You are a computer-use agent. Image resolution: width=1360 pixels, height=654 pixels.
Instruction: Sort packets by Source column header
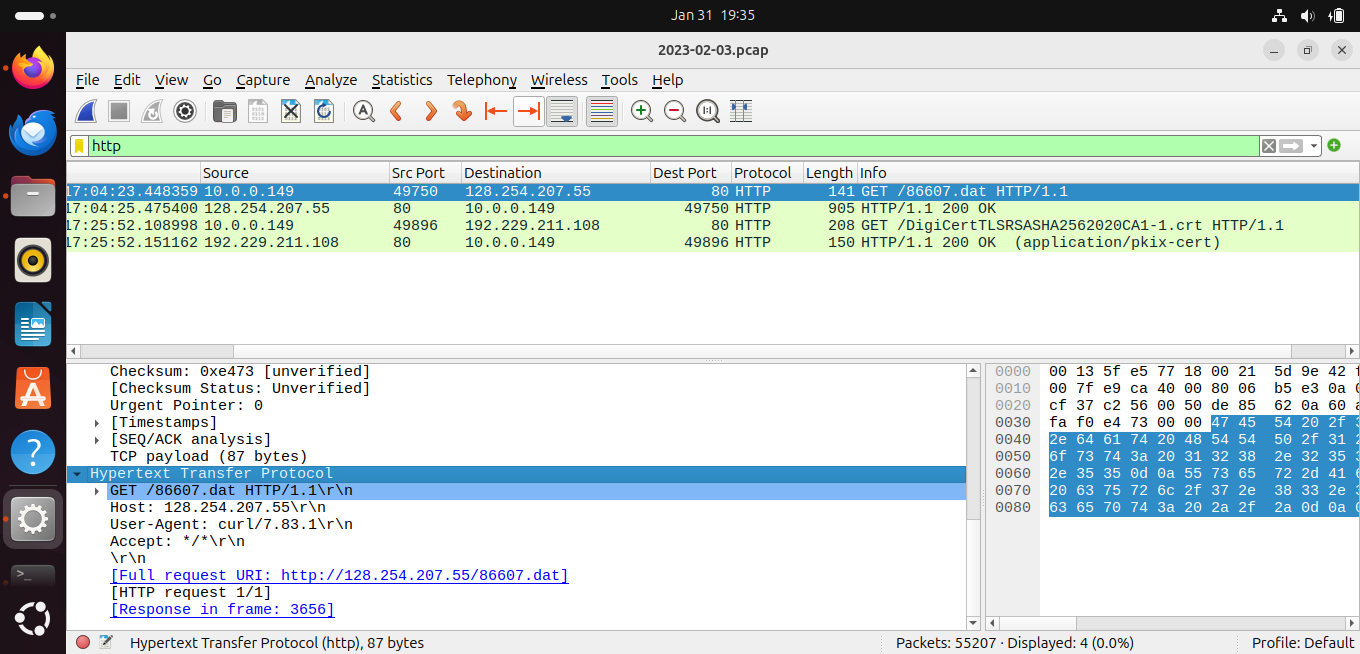point(295,173)
